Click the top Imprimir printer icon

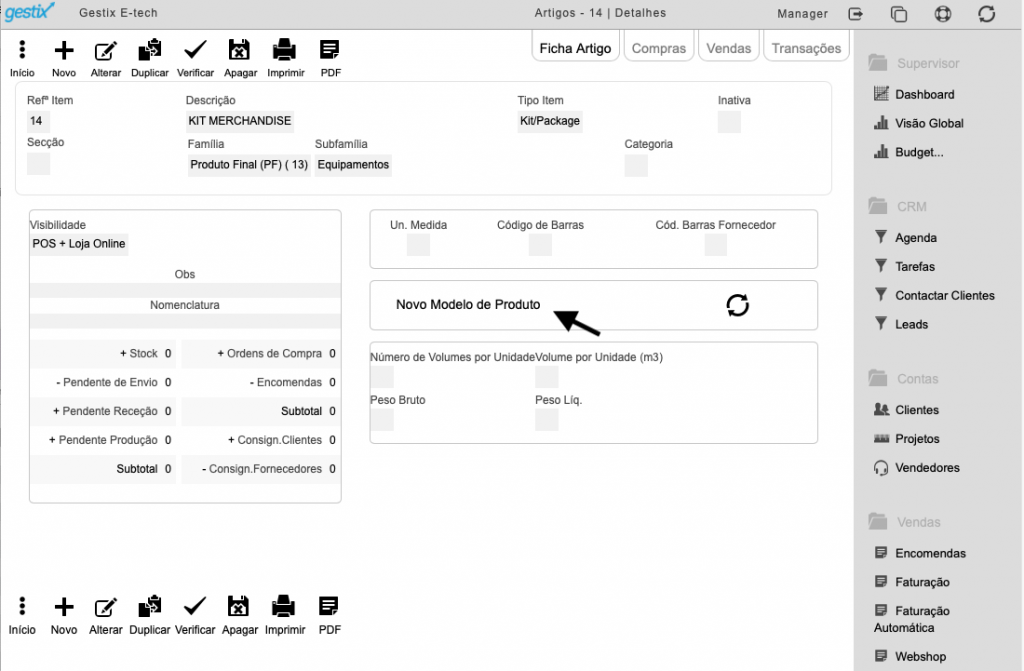[284, 50]
